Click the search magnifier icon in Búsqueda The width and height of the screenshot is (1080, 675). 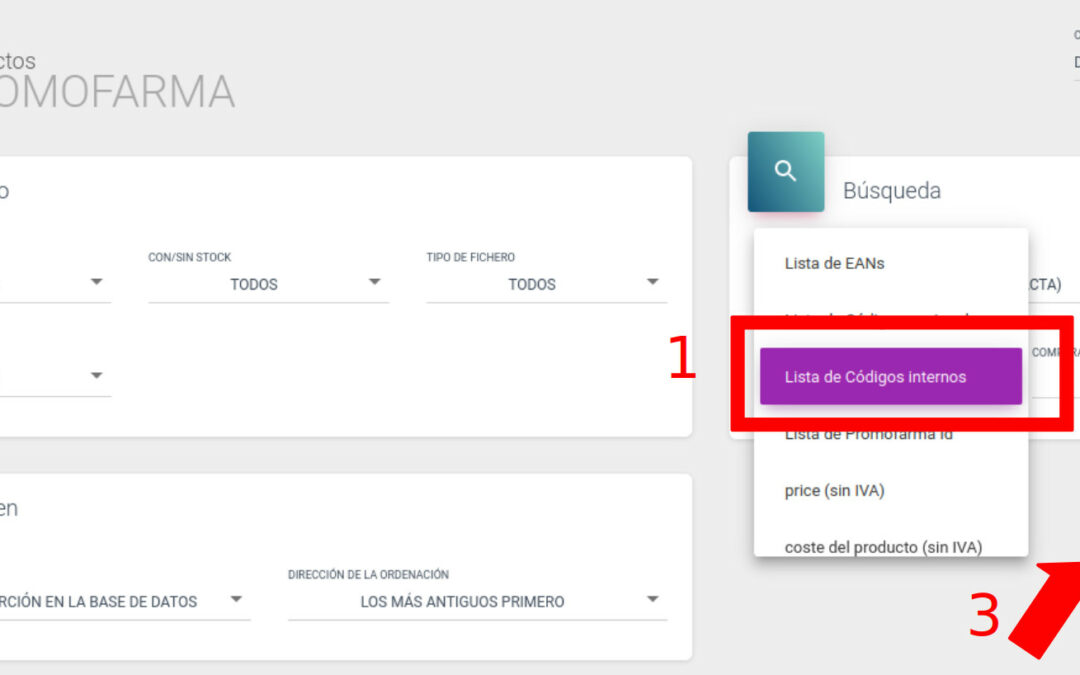[785, 171]
